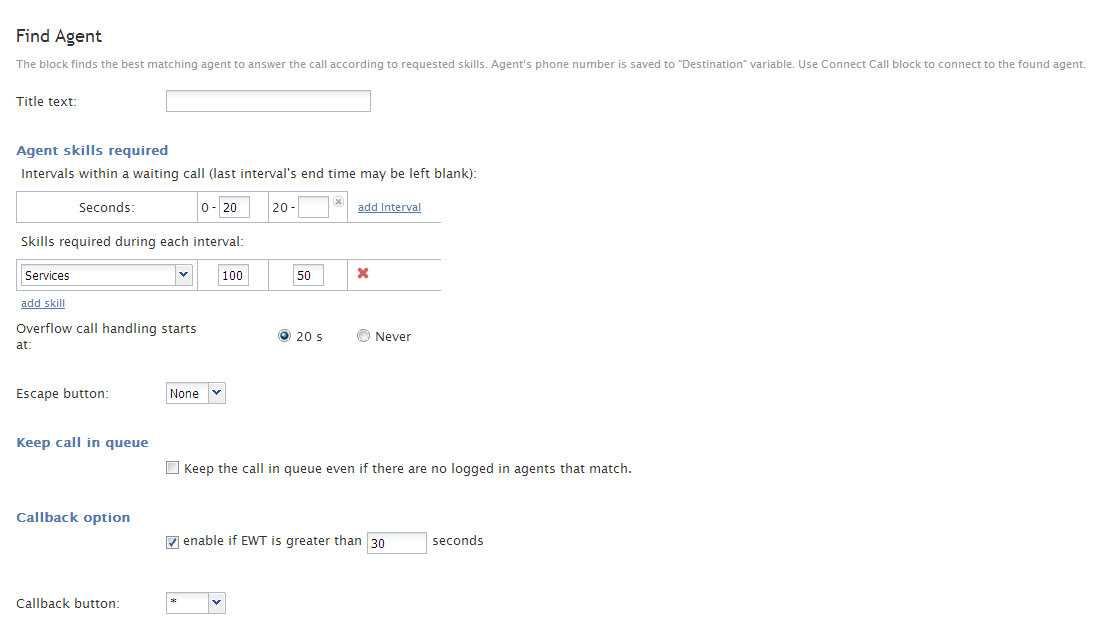Click the Agent skills required heading
Viewport: 1107px width, 637px height.
click(x=92, y=150)
